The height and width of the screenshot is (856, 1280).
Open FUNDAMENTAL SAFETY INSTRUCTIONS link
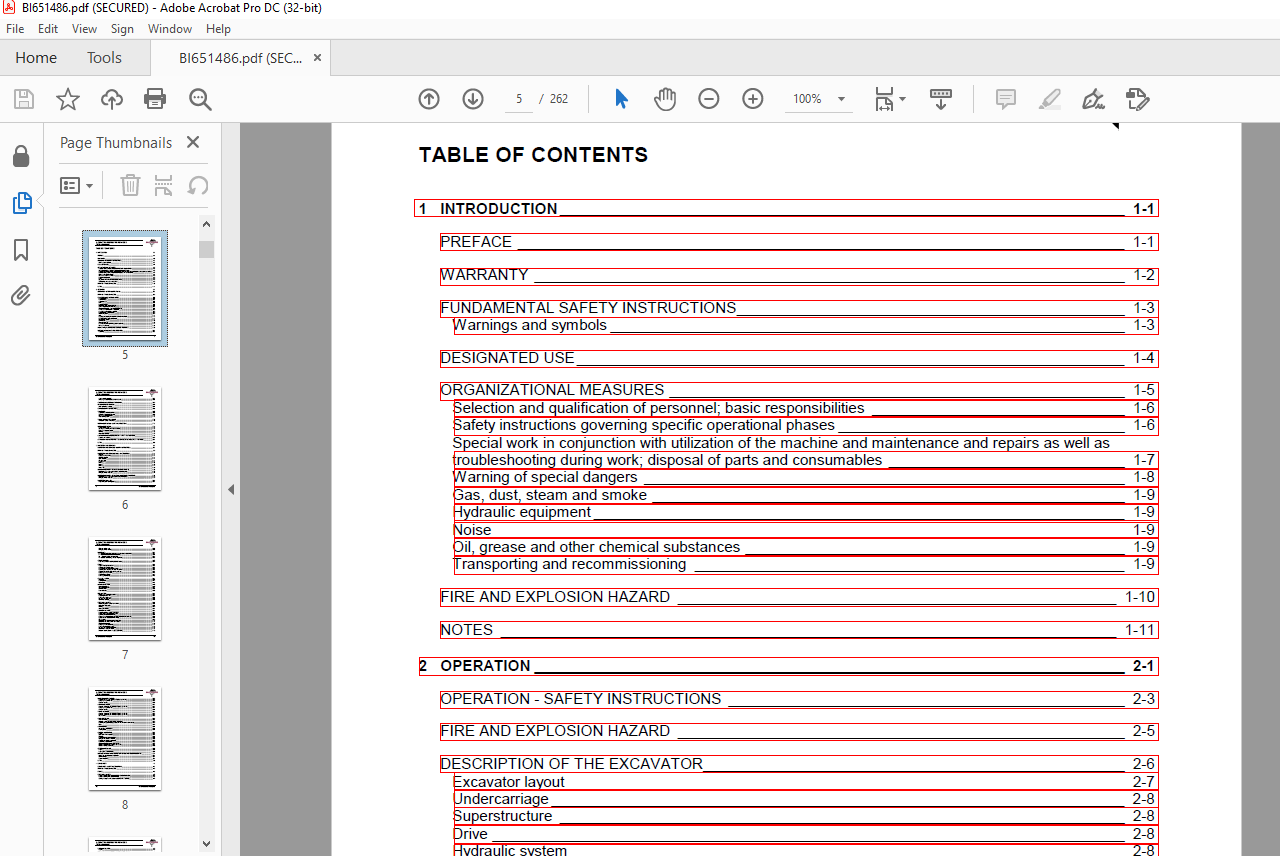pos(799,308)
